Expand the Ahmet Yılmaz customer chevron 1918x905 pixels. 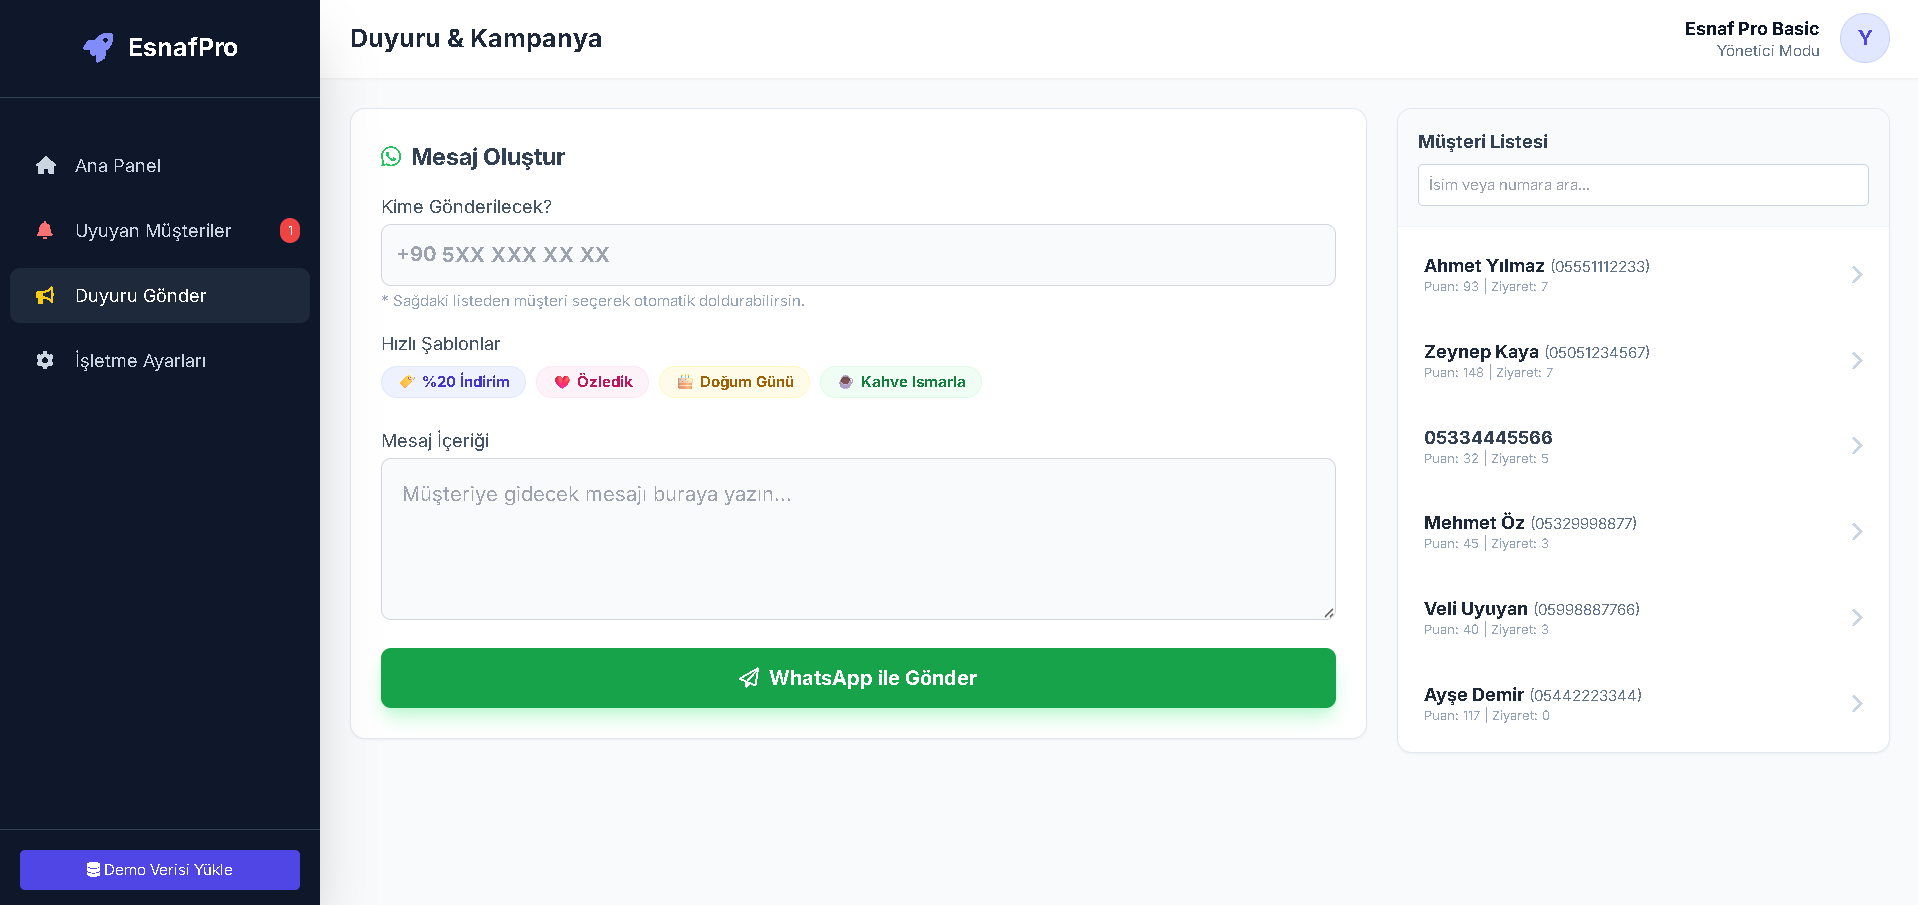click(x=1856, y=275)
